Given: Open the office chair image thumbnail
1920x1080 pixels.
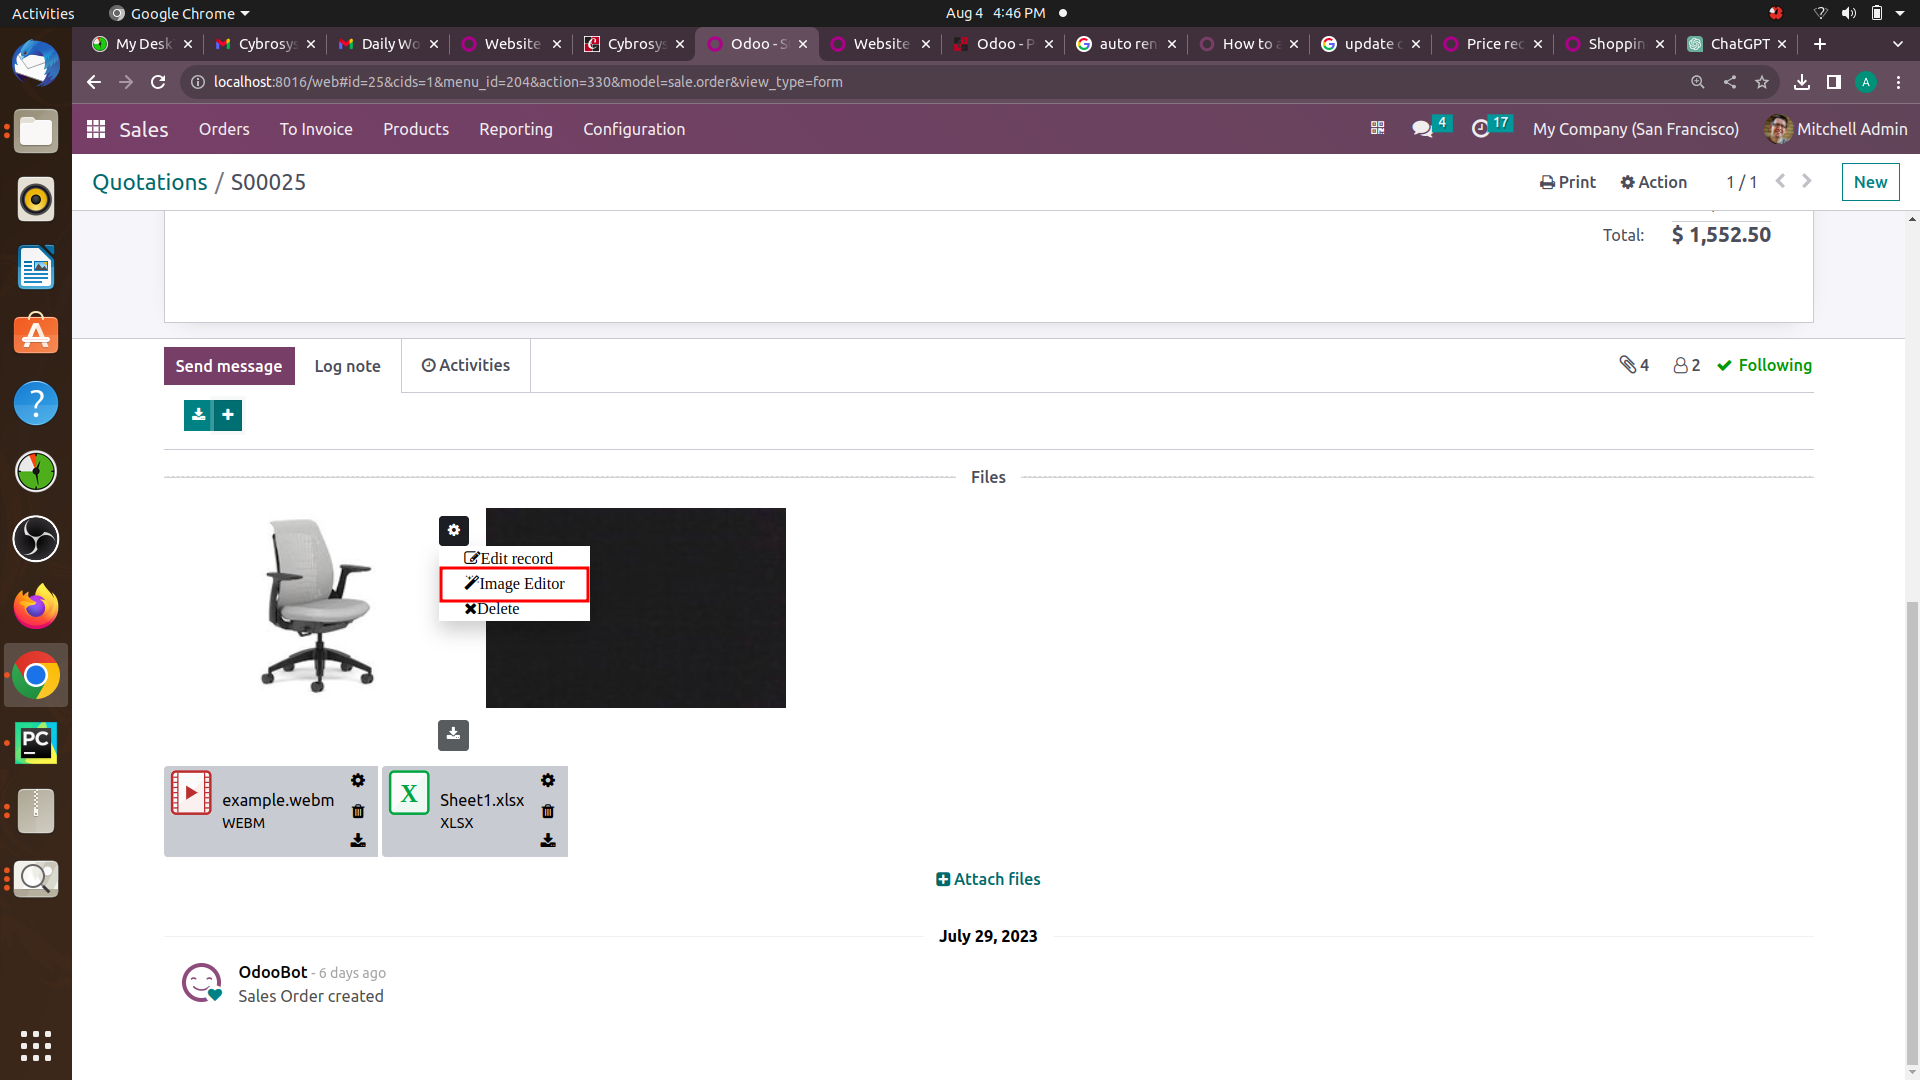Looking at the screenshot, I should [x=318, y=606].
